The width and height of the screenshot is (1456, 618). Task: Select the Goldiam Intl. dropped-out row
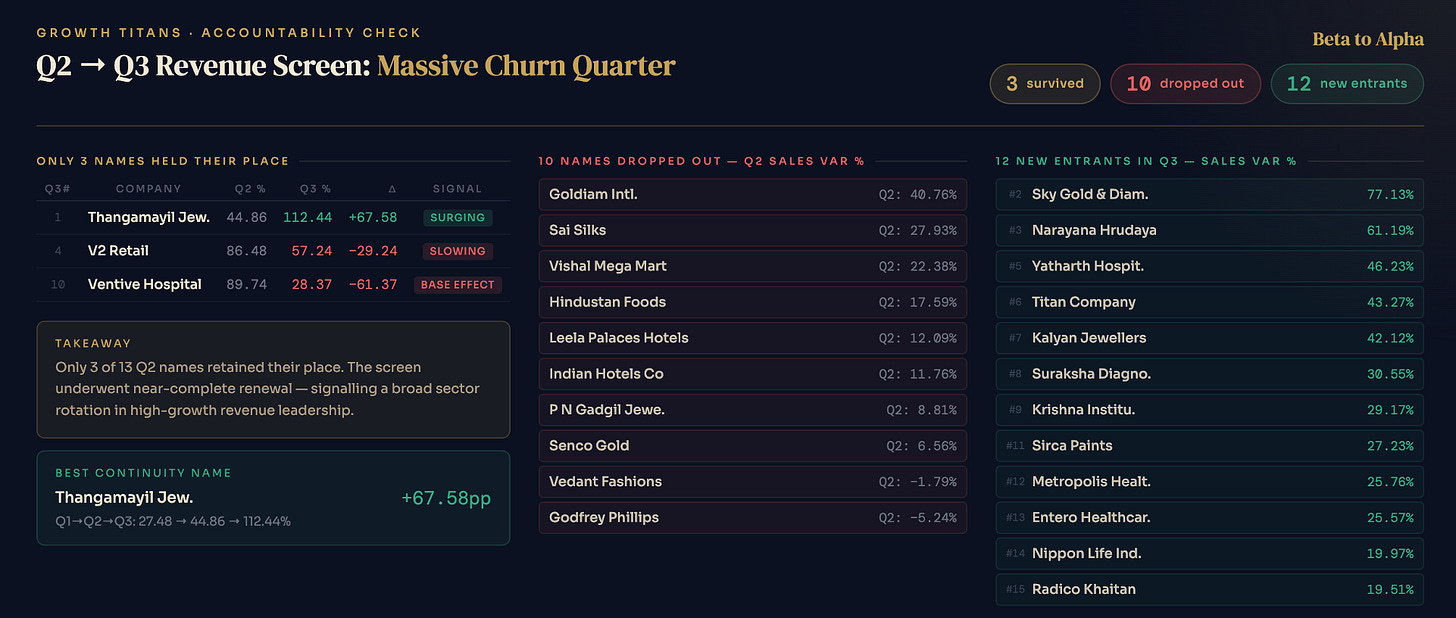[x=753, y=194]
